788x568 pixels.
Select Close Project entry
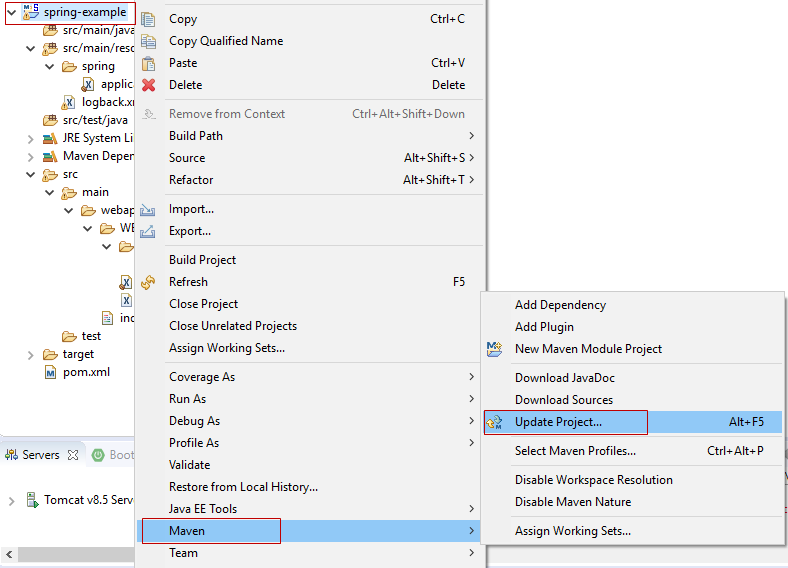coord(309,304)
